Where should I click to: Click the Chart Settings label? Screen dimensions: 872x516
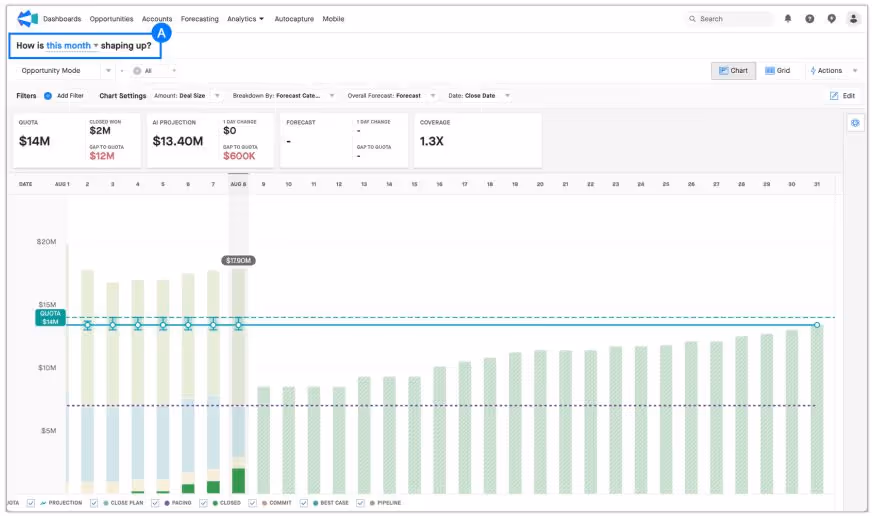122,96
